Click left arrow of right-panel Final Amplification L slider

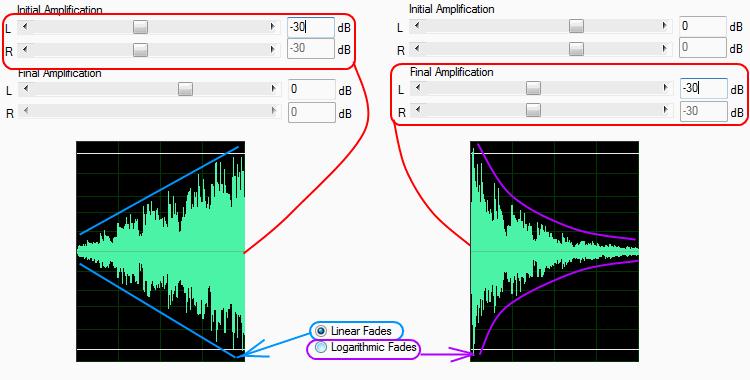(x=418, y=88)
